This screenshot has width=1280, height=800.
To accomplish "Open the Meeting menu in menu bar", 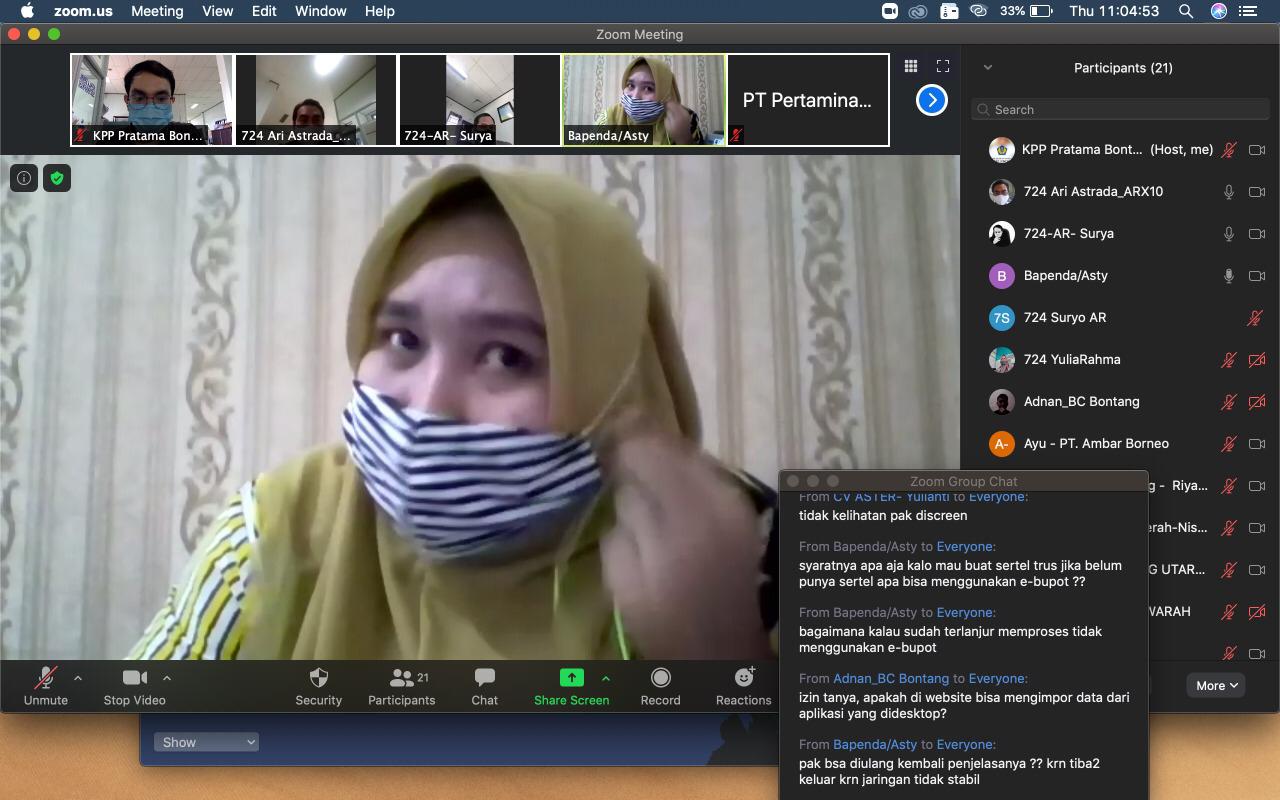I will coord(157,11).
